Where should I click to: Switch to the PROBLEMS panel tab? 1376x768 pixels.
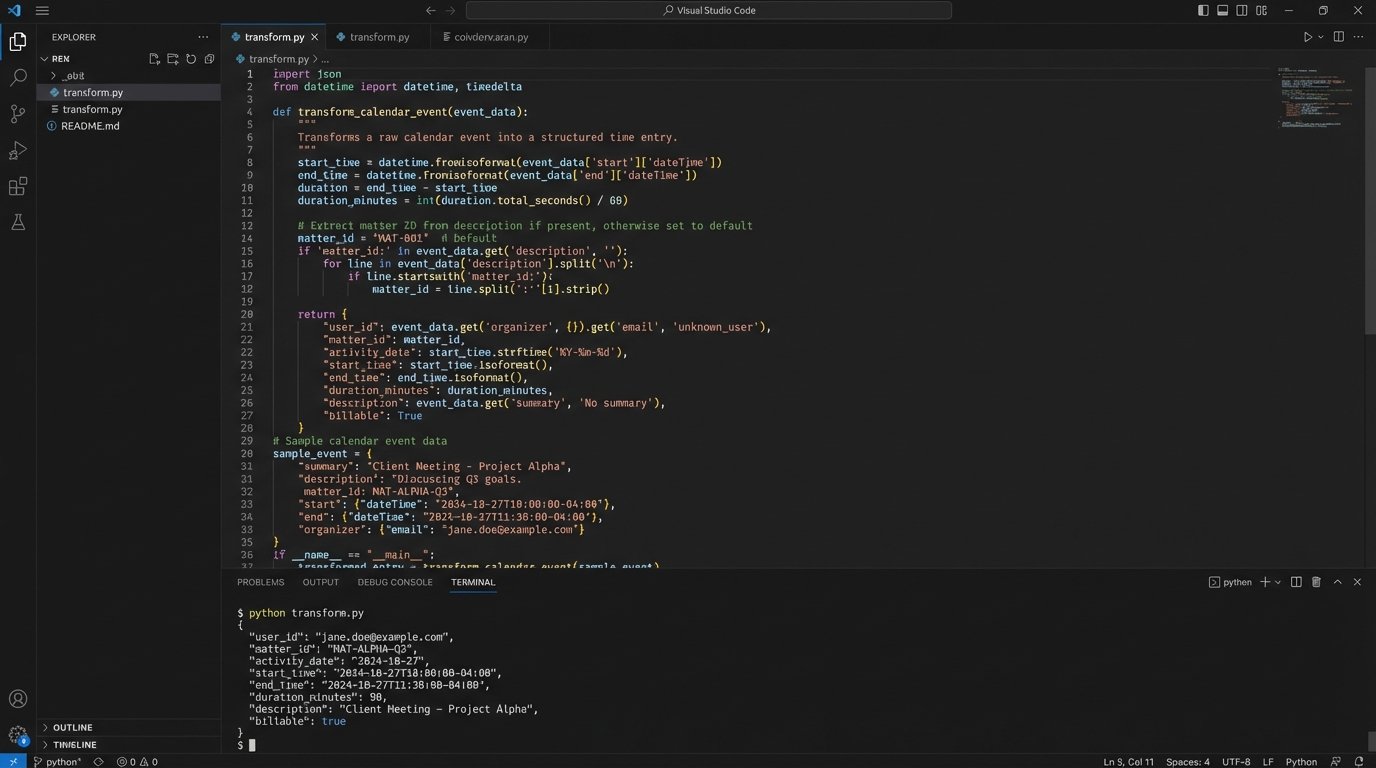pos(260,582)
